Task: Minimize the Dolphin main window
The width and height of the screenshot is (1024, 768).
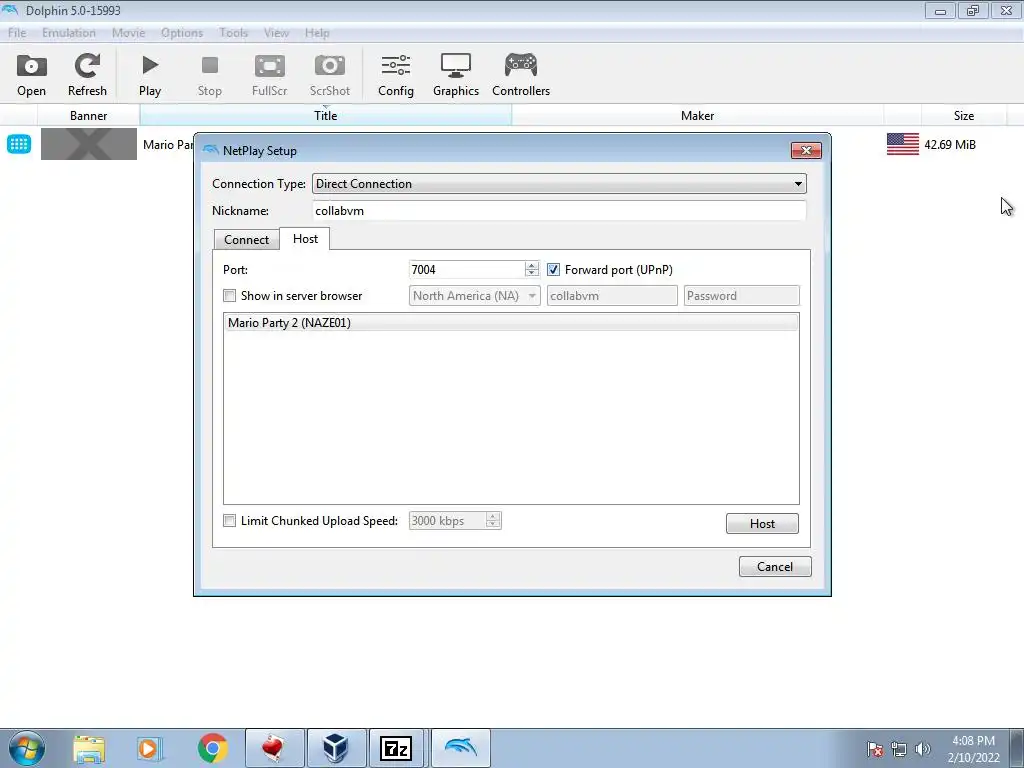Action: pyautogui.click(x=940, y=11)
